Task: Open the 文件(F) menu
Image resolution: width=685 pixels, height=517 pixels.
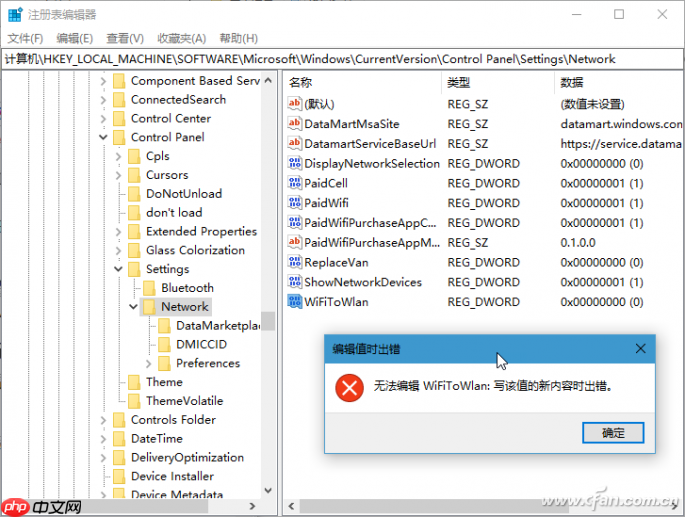Action: pos(25,38)
